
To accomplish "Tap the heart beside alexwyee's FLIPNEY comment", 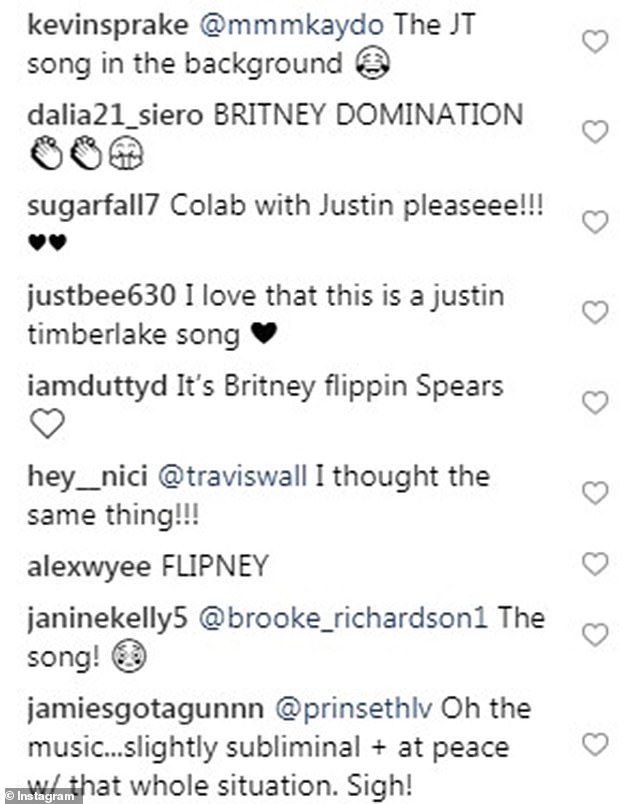I will [595, 567].
